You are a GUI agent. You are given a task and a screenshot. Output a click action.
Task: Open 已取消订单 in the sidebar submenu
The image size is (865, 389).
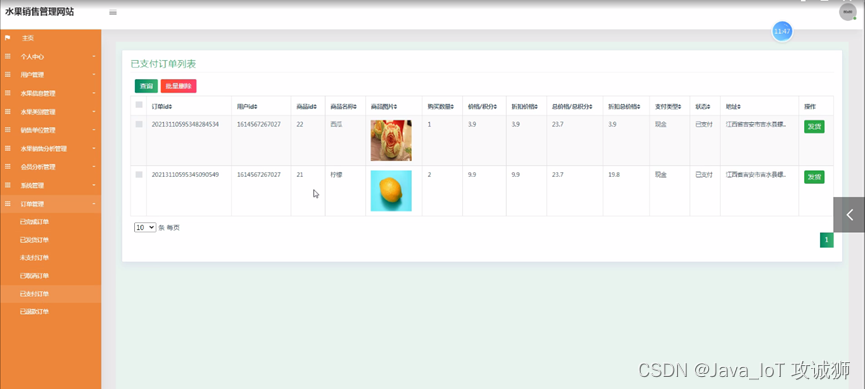point(34,276)
